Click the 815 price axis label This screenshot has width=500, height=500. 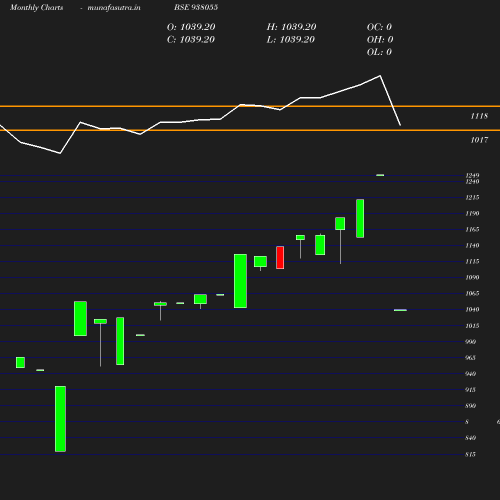470,454
